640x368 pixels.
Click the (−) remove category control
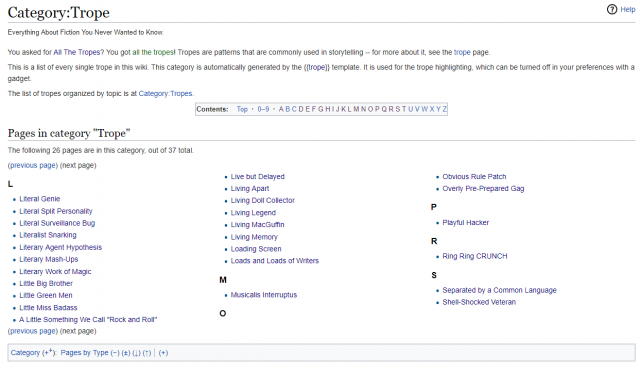coord(115,353)
